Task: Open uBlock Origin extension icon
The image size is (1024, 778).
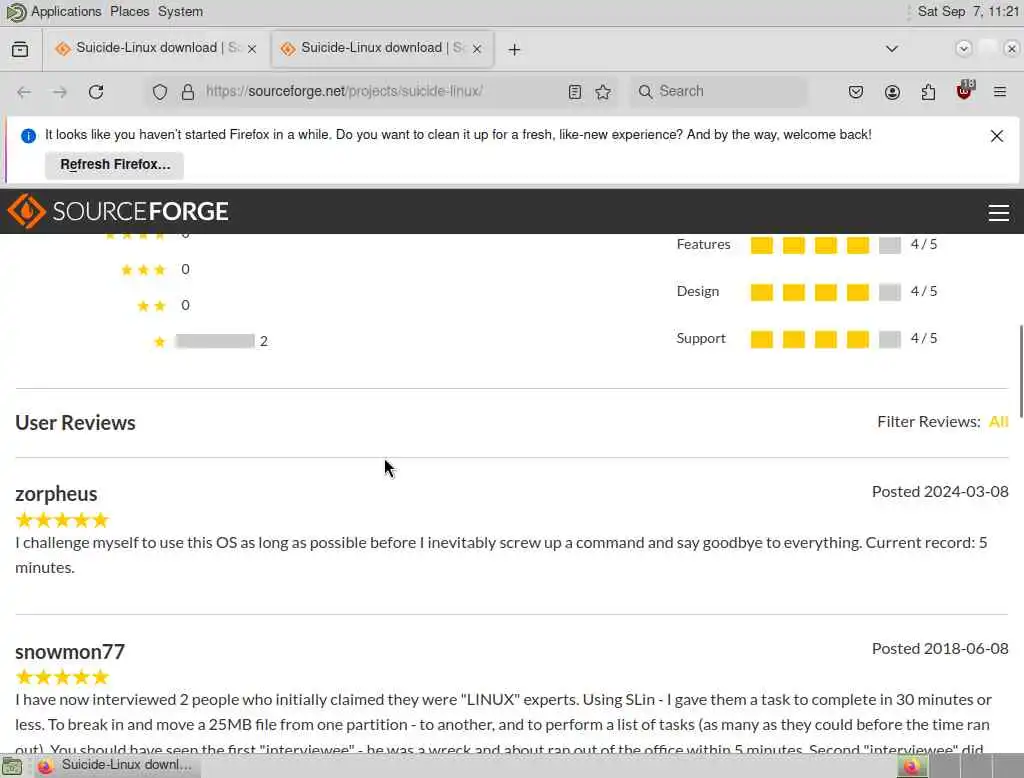Action: 965,91
